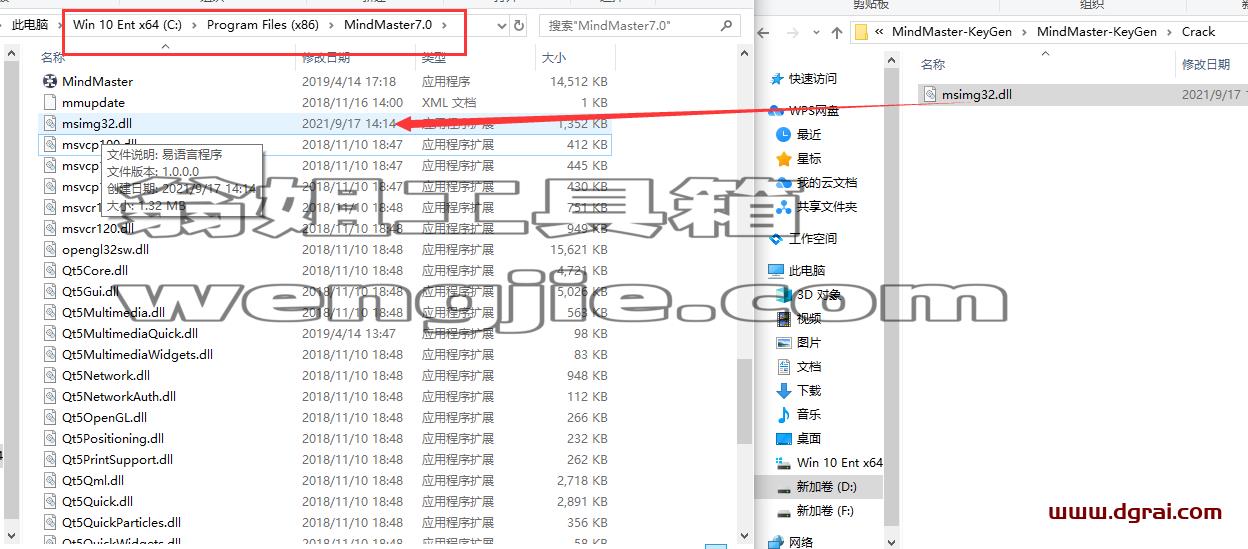This screenshot has width=1248, height=549.
Task: Click the 星标 star icon in sidebar
Action: tap(784, 158)
